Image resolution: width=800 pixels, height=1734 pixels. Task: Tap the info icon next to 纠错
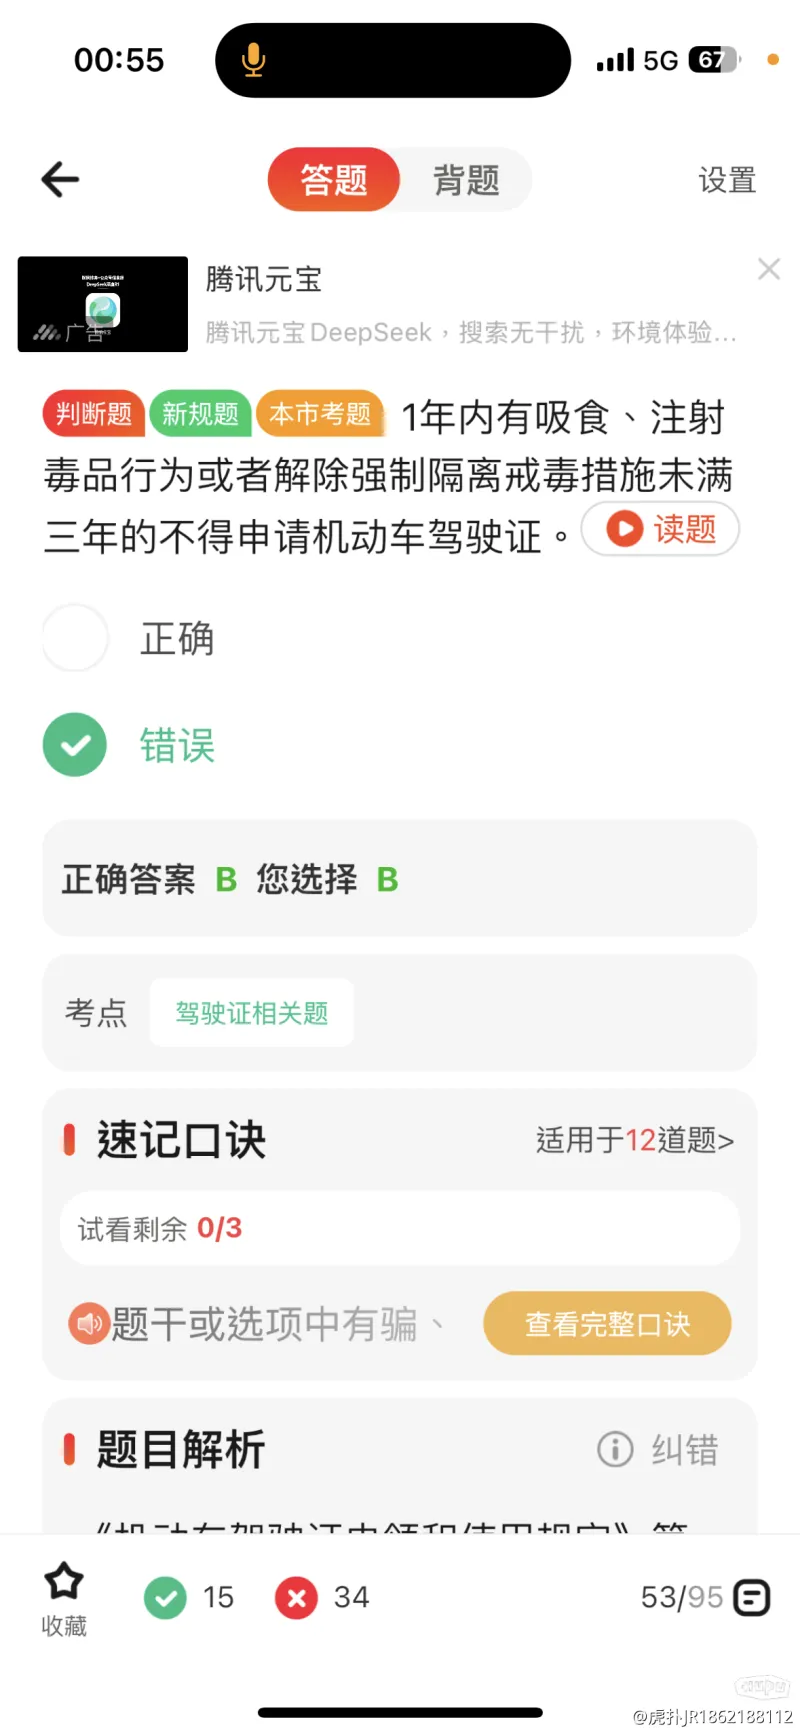[x=615, y=1449]
